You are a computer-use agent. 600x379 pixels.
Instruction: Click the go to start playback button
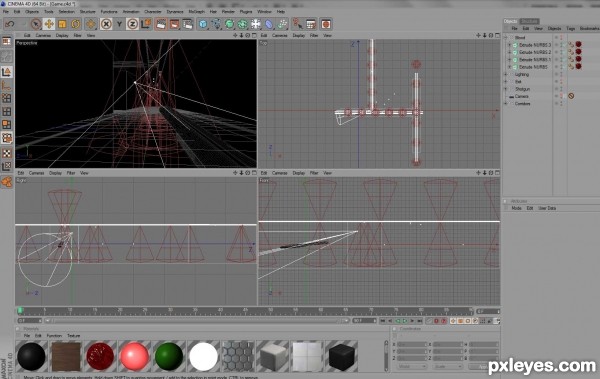coord(383,321)
